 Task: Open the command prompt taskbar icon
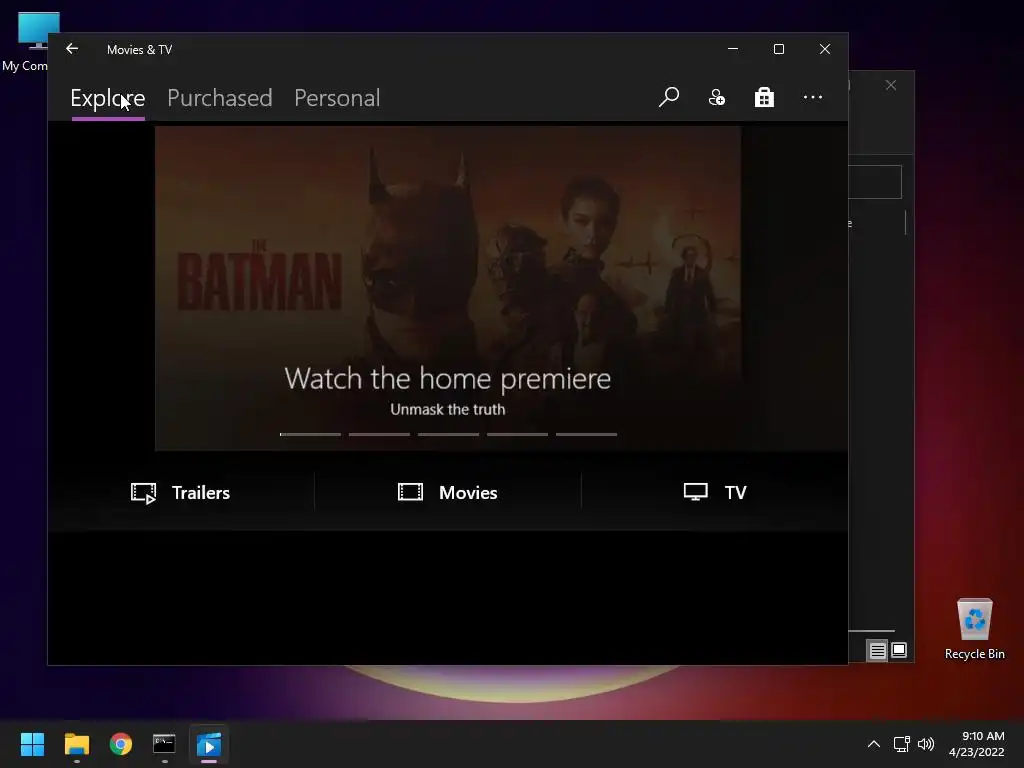(x=165, y=744)
